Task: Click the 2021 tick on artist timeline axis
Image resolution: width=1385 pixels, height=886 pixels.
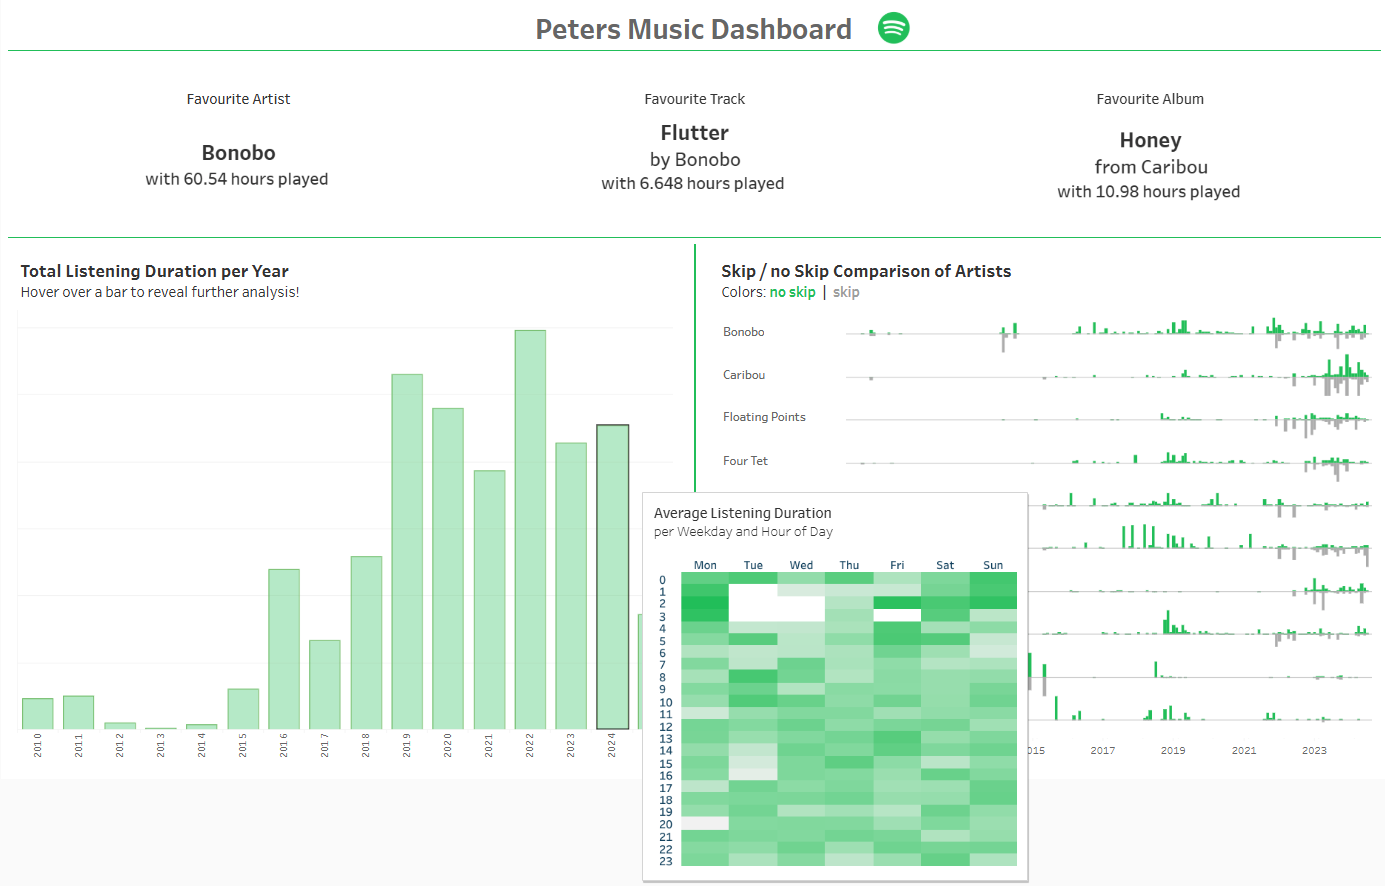Action: click(1244, 750)
